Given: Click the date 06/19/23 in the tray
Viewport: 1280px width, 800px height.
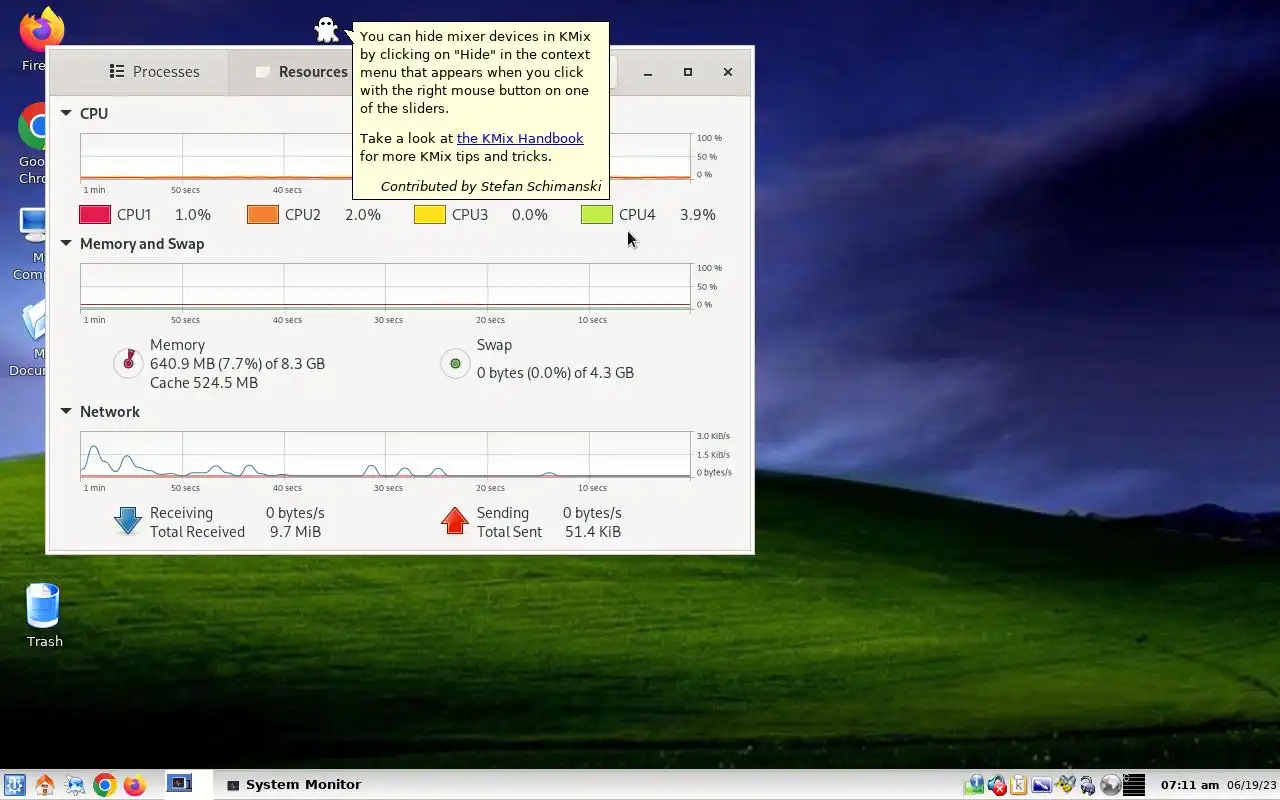Looking at the screenshot, I should point(1251,785).
